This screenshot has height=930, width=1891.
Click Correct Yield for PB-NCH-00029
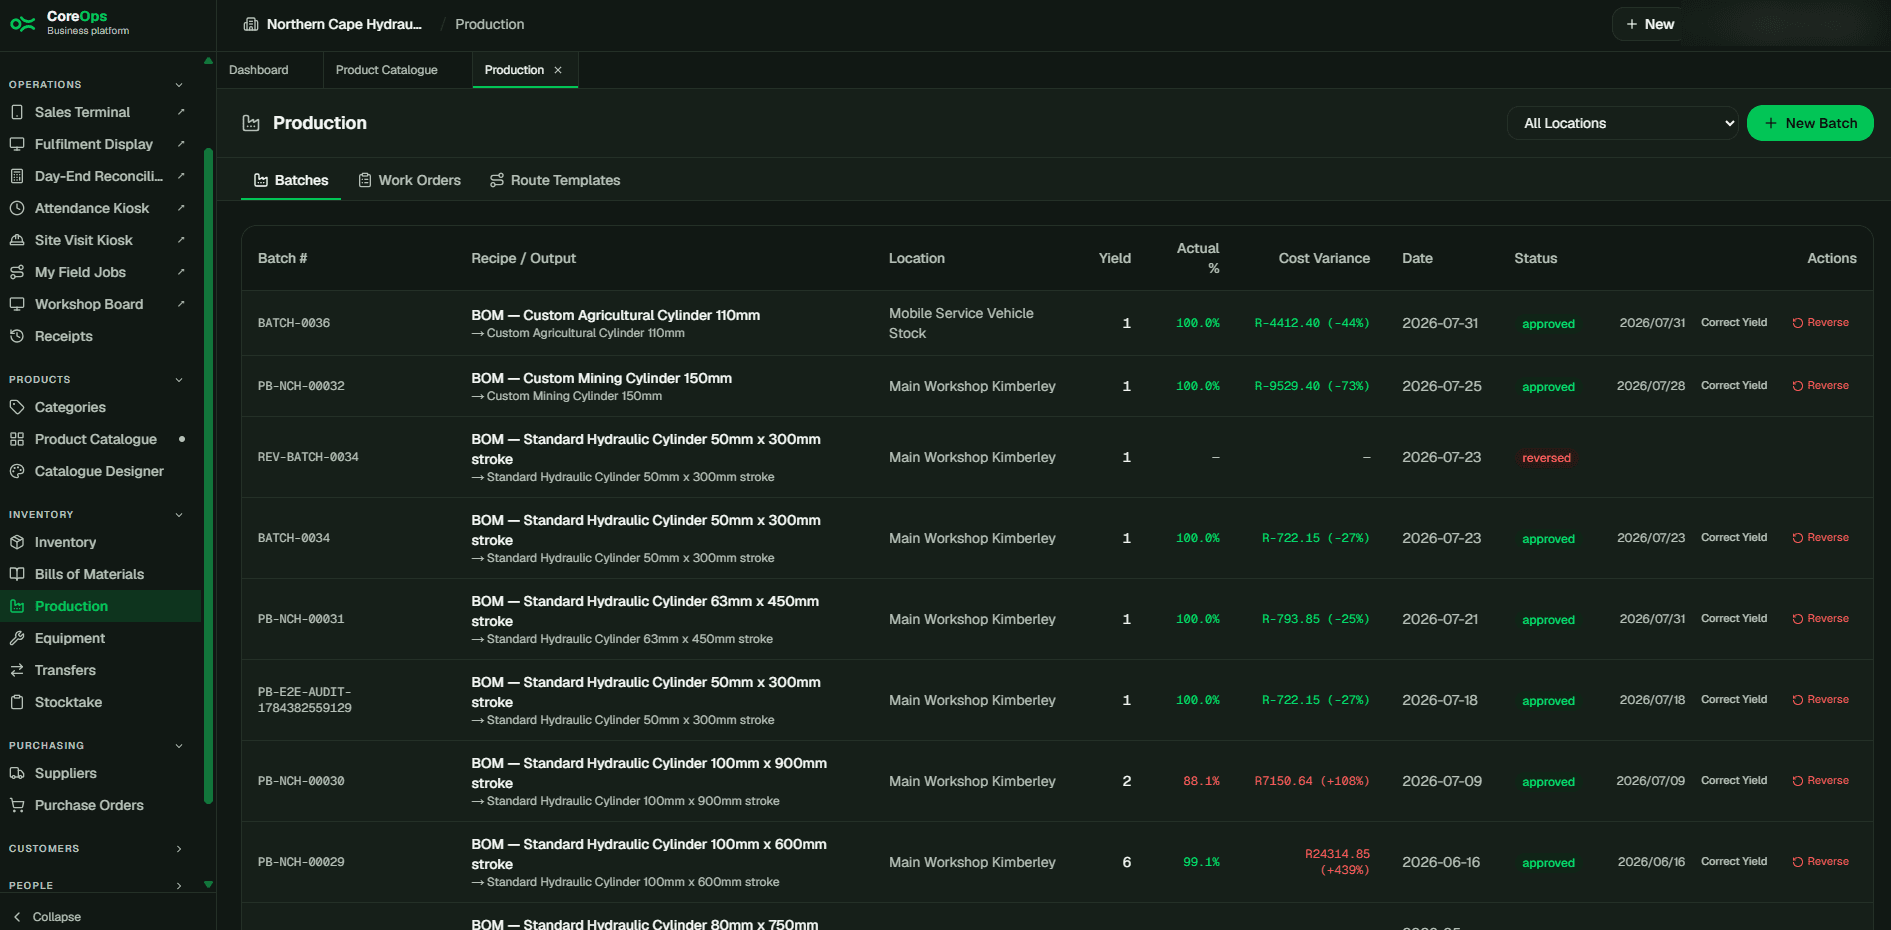[x=1734, y=862]
